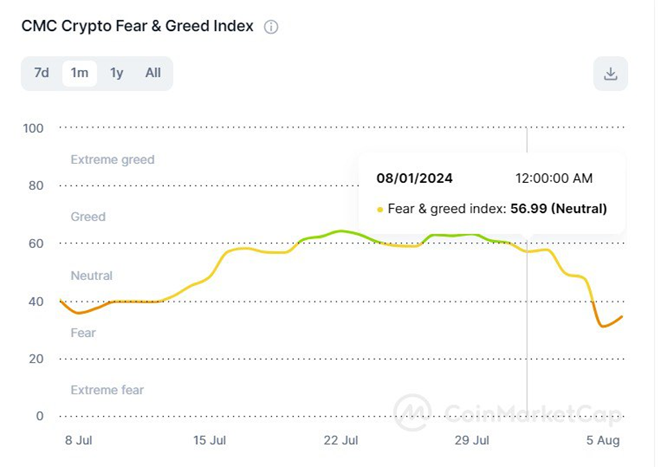The height and width of the screenshot is (467, 661).
Task: Click the info icon beside the chart title
Action: [271, 27]
